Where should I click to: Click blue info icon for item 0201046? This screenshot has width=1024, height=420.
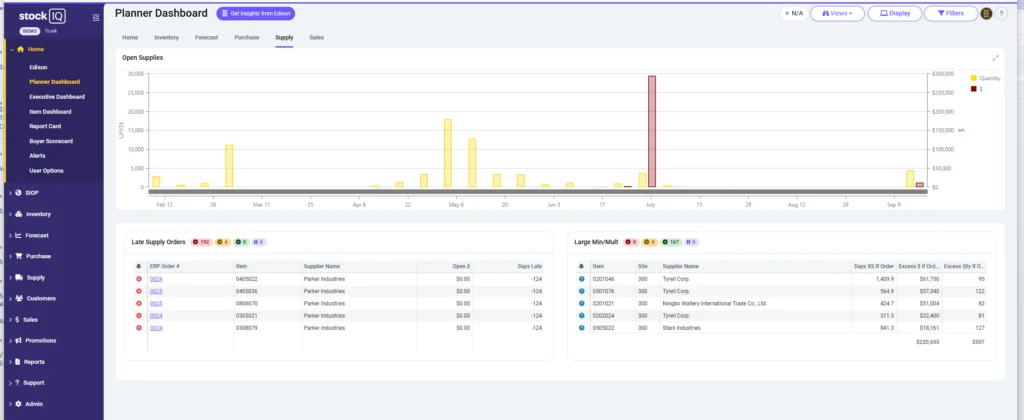tap(581, 279)
